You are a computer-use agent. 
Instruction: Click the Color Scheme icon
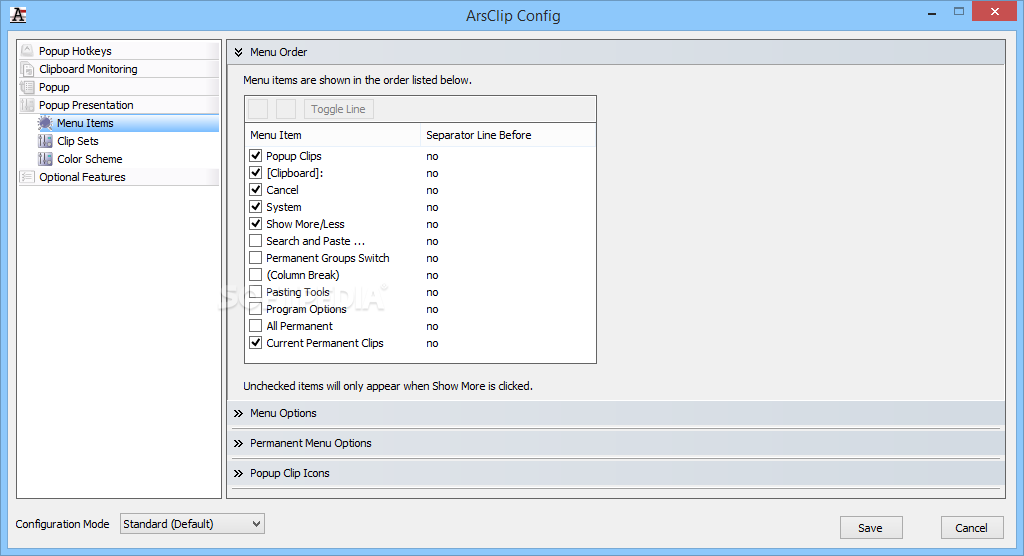point(45,159)
